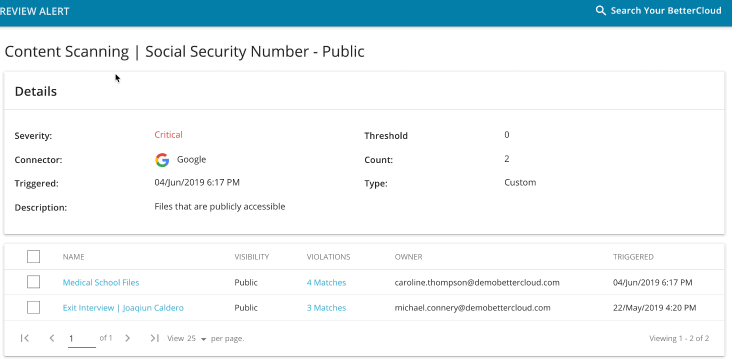View the 4 Matches violations
The image size is (732, 360).
pyautogui.click(x=326, y=282)
